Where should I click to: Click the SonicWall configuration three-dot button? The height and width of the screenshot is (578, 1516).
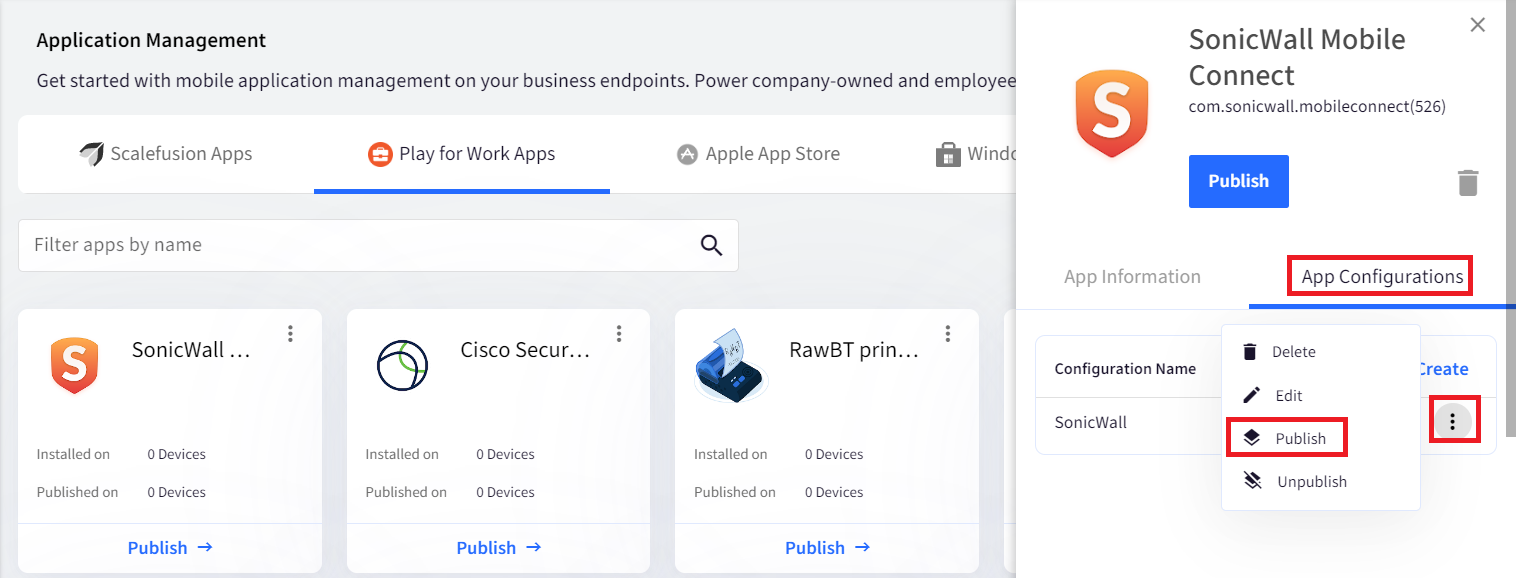1453,422
